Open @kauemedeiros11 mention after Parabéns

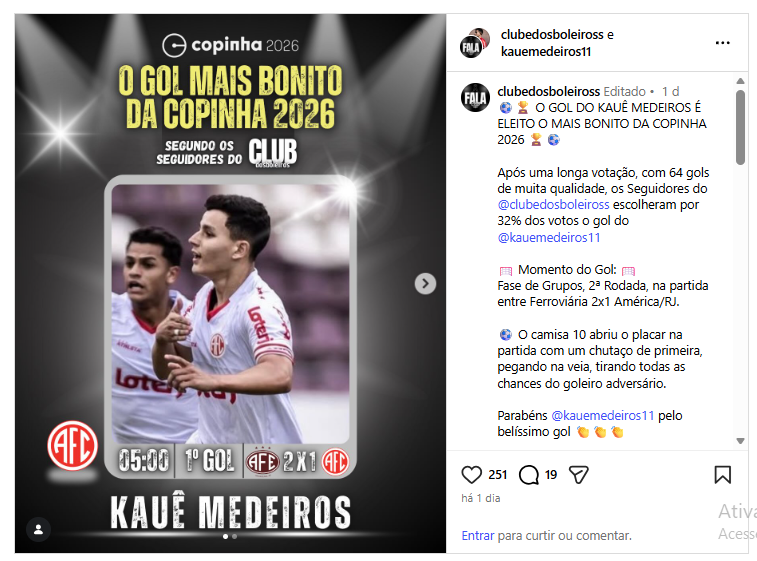coord(603,416)
